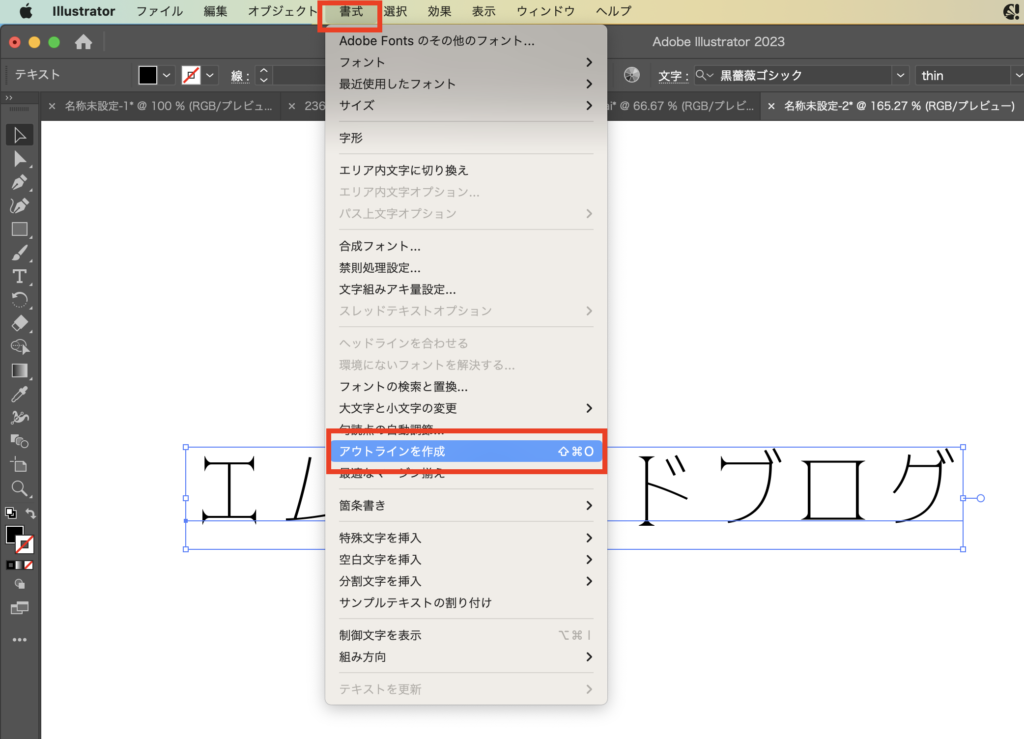Open the font family dropdown
The height and width of the screenshot is (739, 1024).
(x=898, y=75)
